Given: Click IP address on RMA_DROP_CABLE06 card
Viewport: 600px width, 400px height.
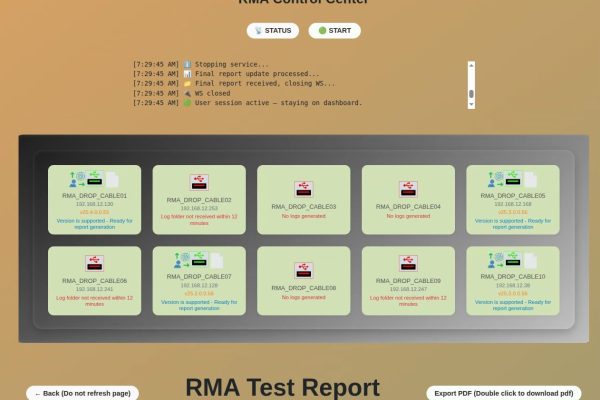Looking at the screenshot, I should pyautogui.click(x=95, y=289).
